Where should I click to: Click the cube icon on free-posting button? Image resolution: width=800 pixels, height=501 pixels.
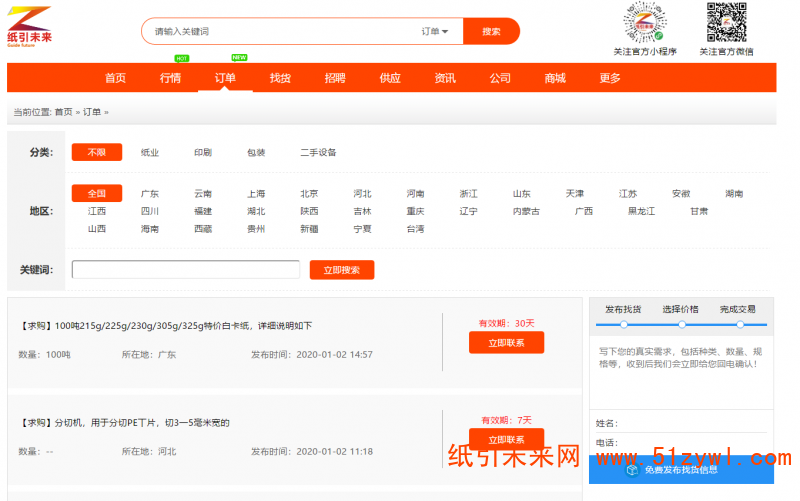tap(632, 469)
